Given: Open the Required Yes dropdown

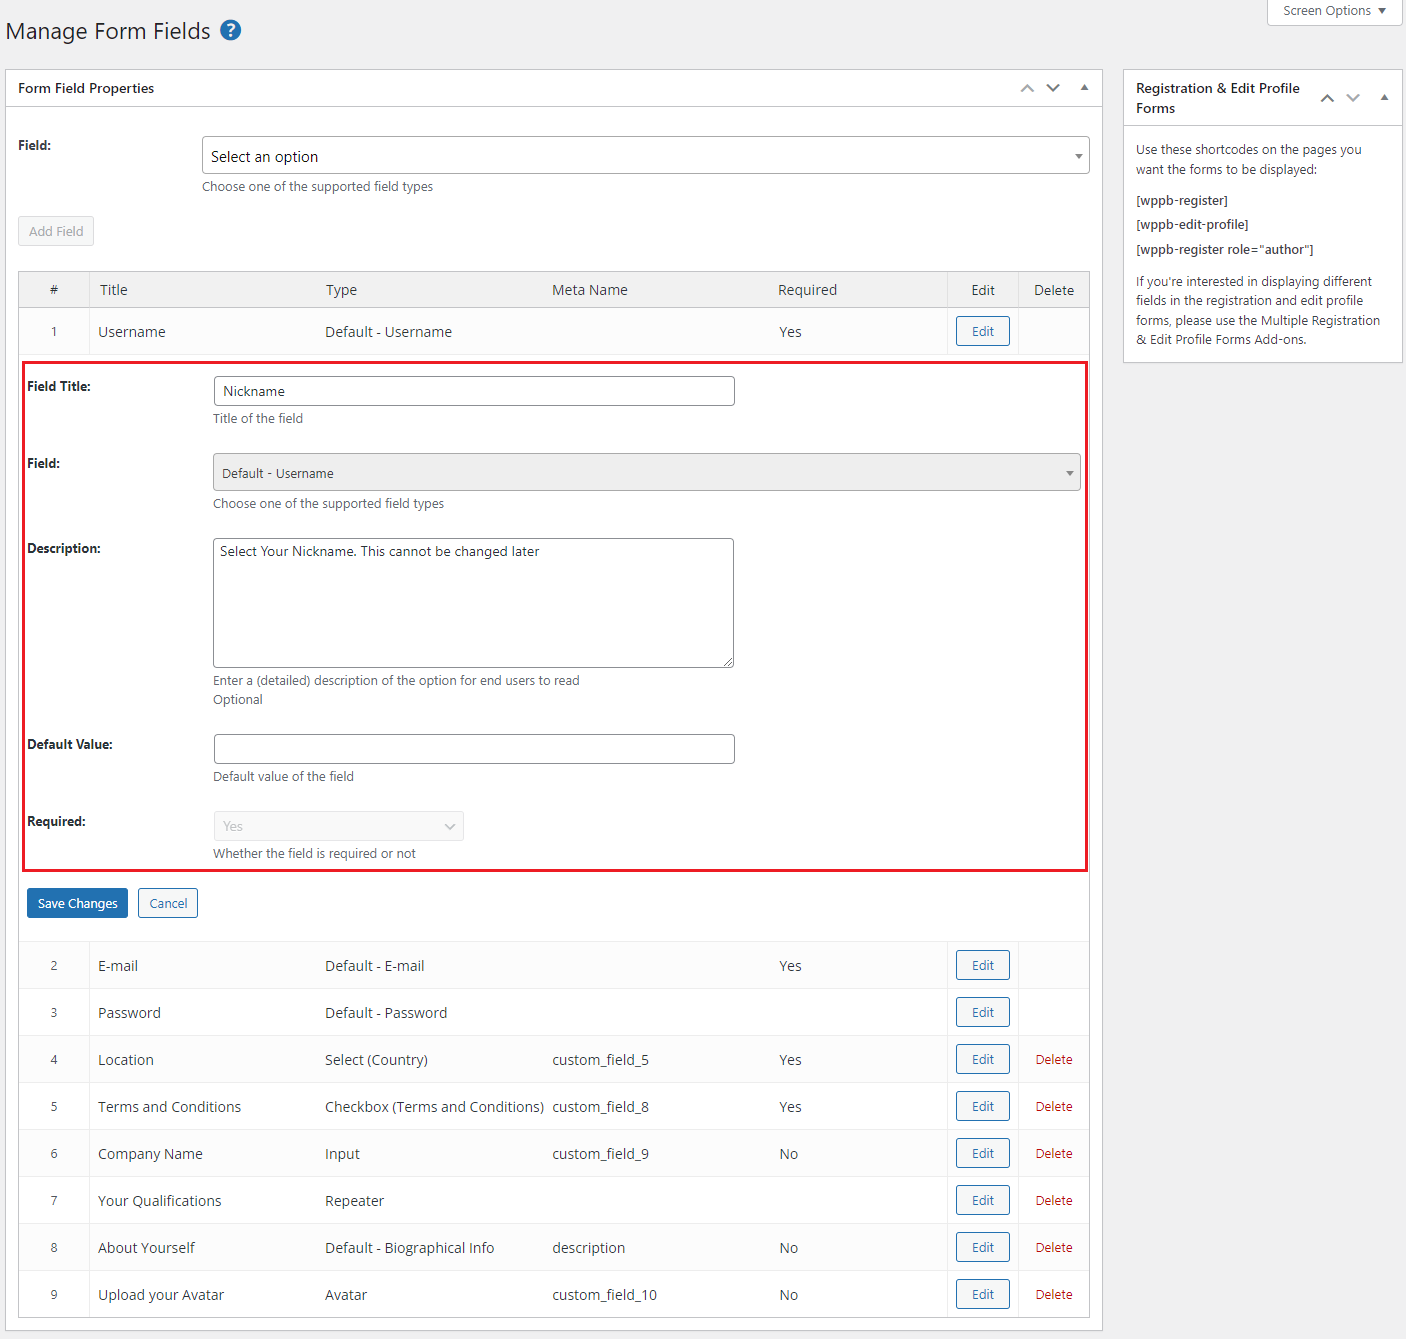Looking at the screenshot, I should coord(338,826).
